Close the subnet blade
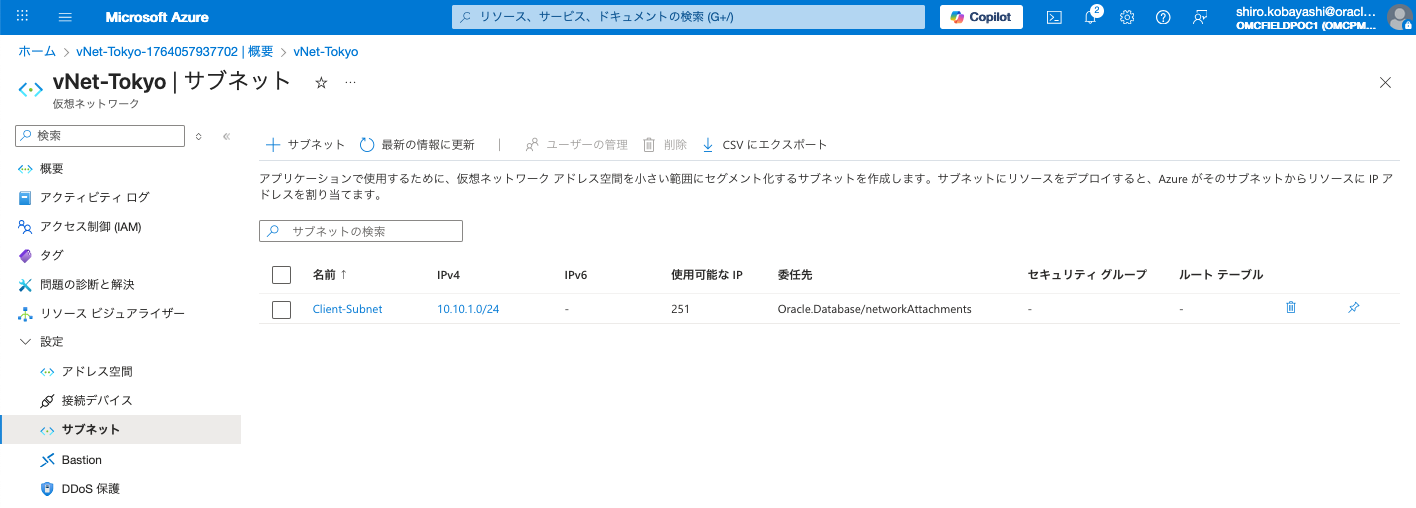The height and width of the screenshot is (508, 1416). tap(1385, 83)
